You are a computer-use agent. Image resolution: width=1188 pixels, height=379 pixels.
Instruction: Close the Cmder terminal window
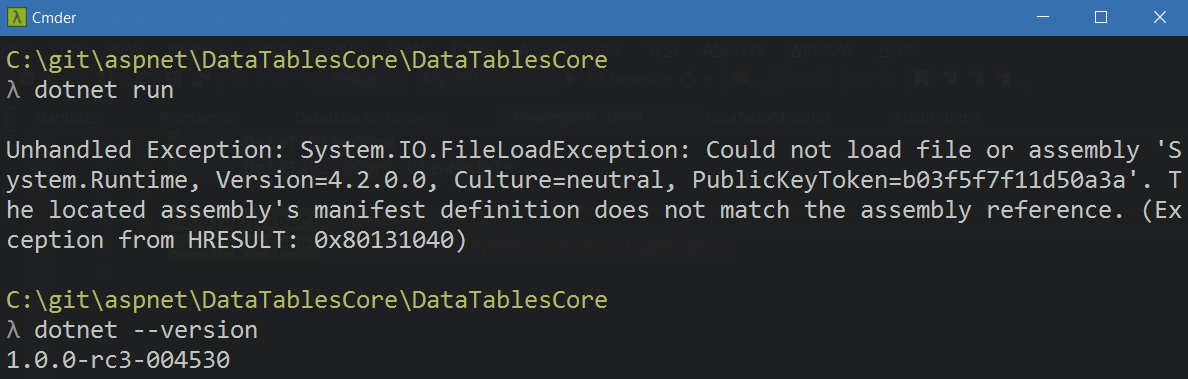pos(1159,17)
